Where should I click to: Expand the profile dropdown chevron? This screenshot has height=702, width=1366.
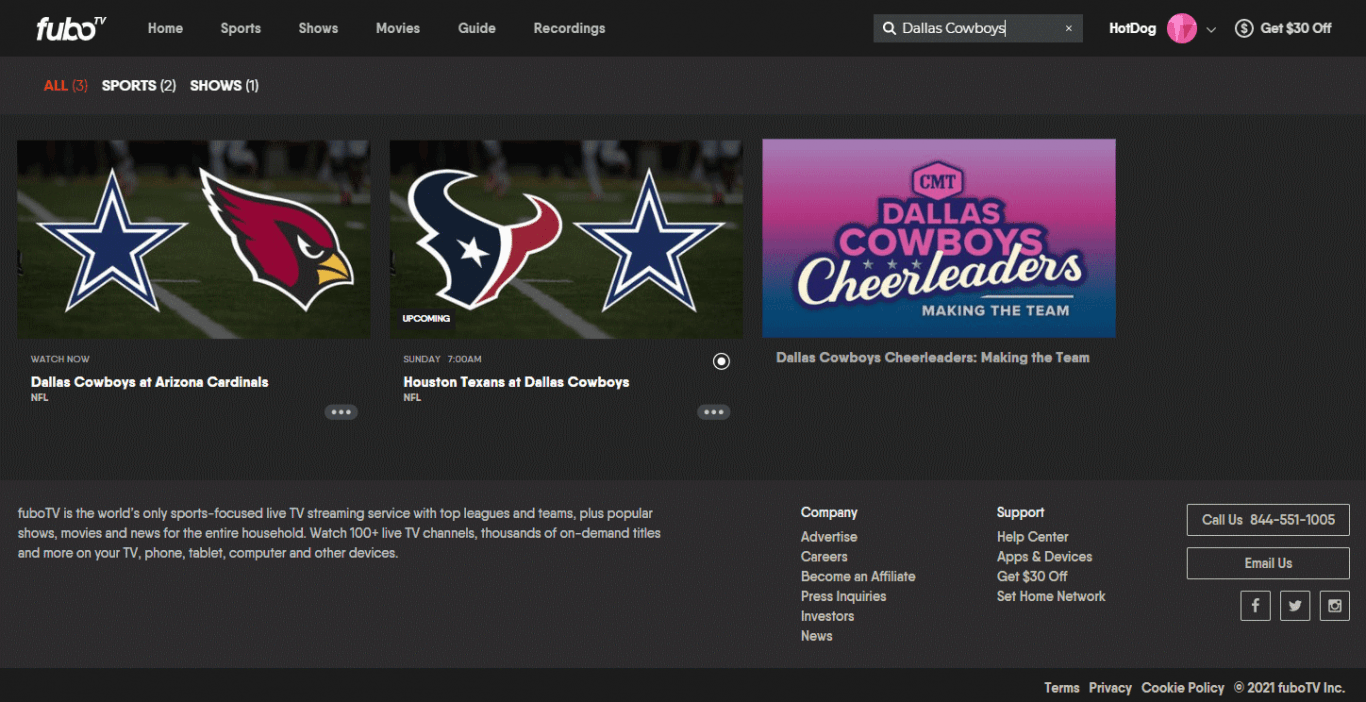pyautogui.click(x=1211, y=29)
